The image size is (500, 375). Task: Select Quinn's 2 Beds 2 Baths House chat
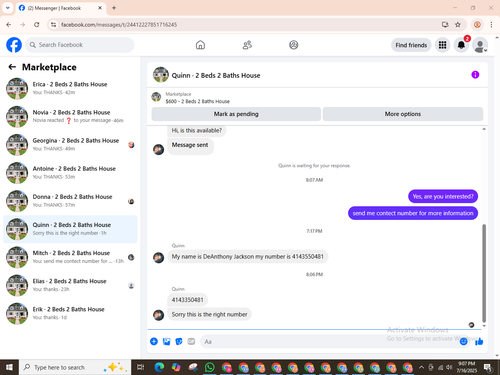coord(70,229)
